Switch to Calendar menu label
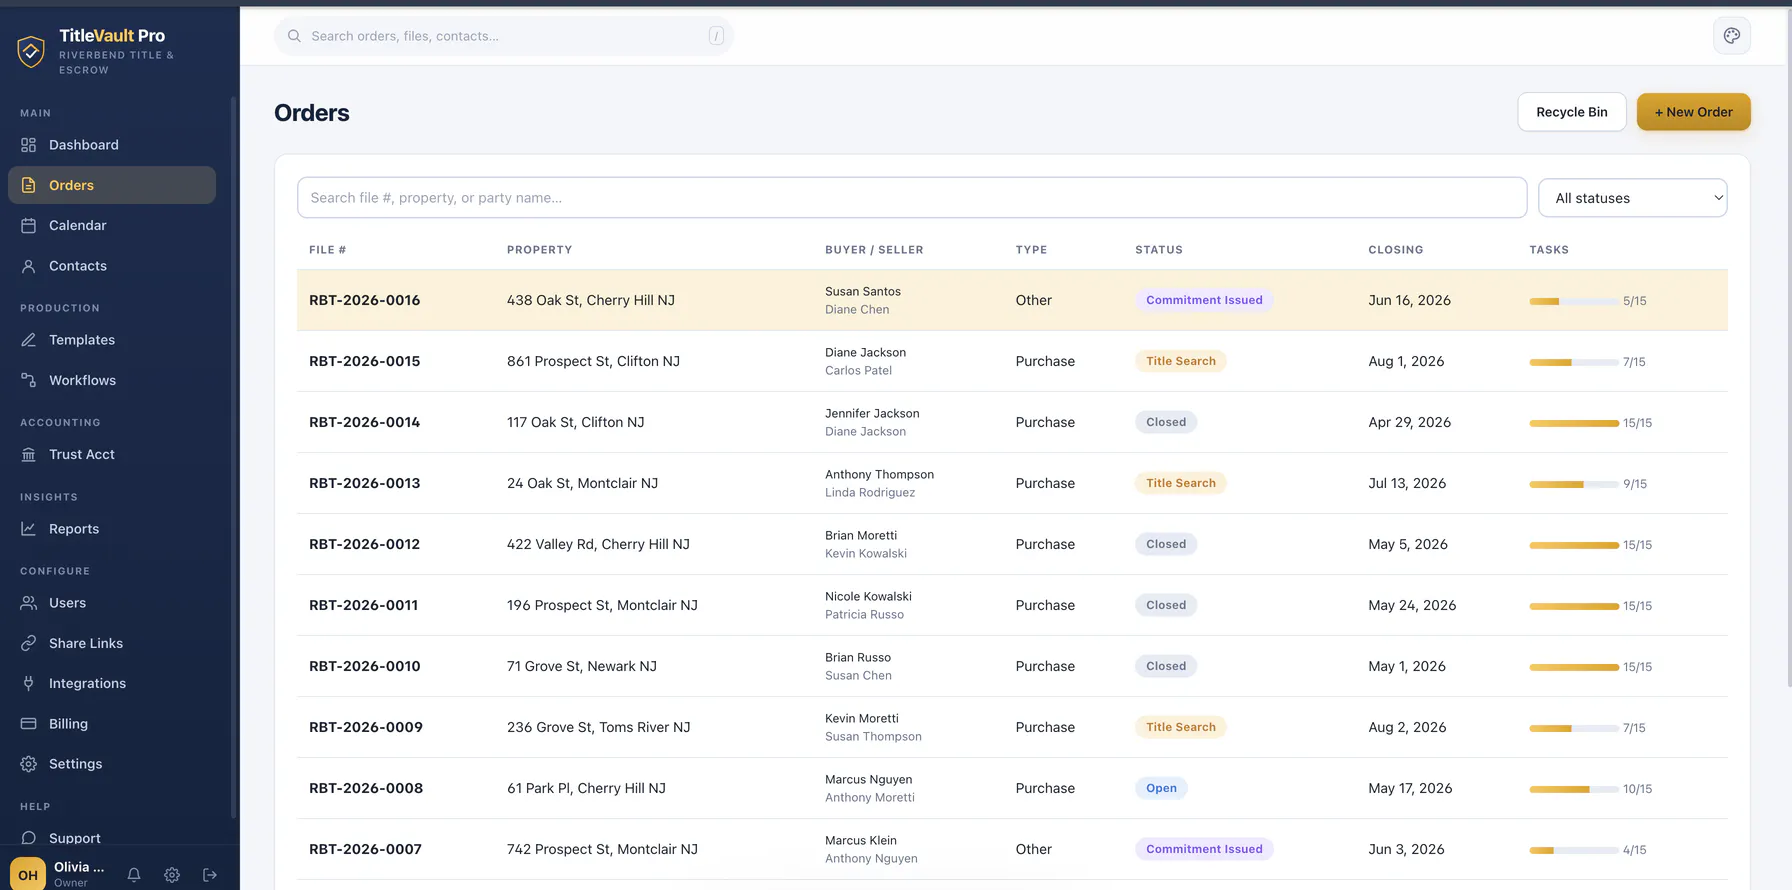 coord(78,226)
